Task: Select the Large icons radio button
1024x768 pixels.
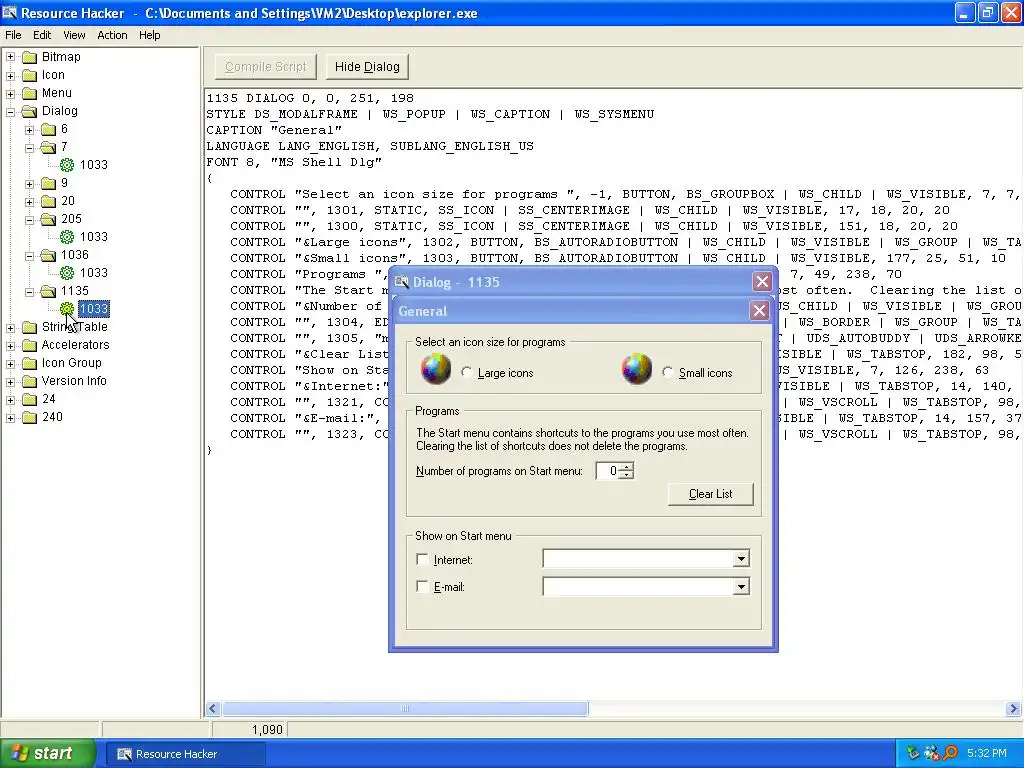Action: (x=466, y=372)
